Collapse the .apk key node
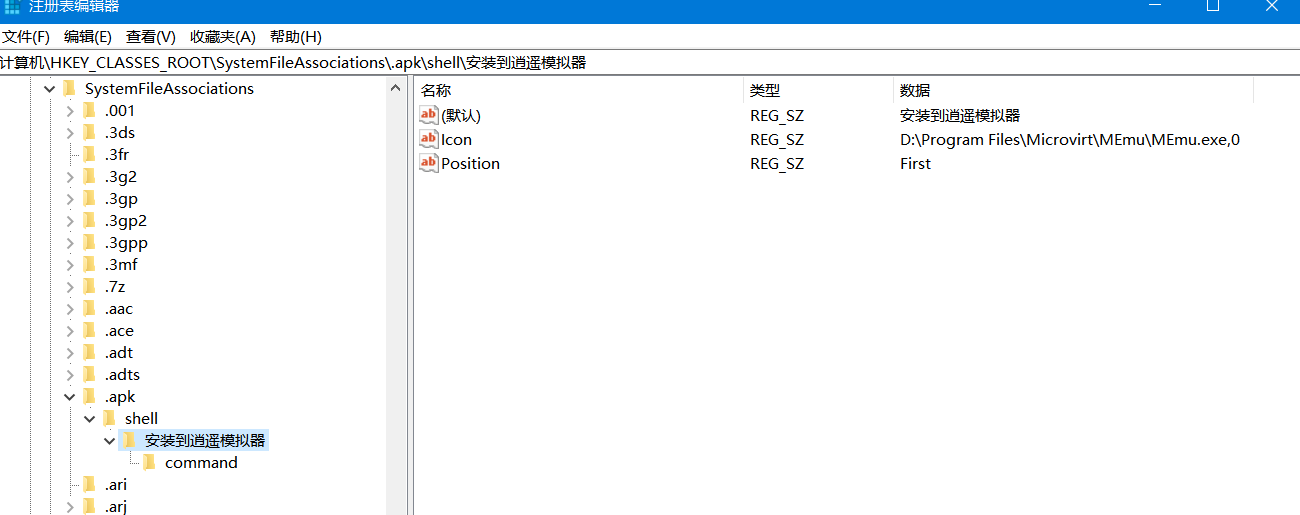This screenshot has height=515, width=1300. (x=69, y=397)
